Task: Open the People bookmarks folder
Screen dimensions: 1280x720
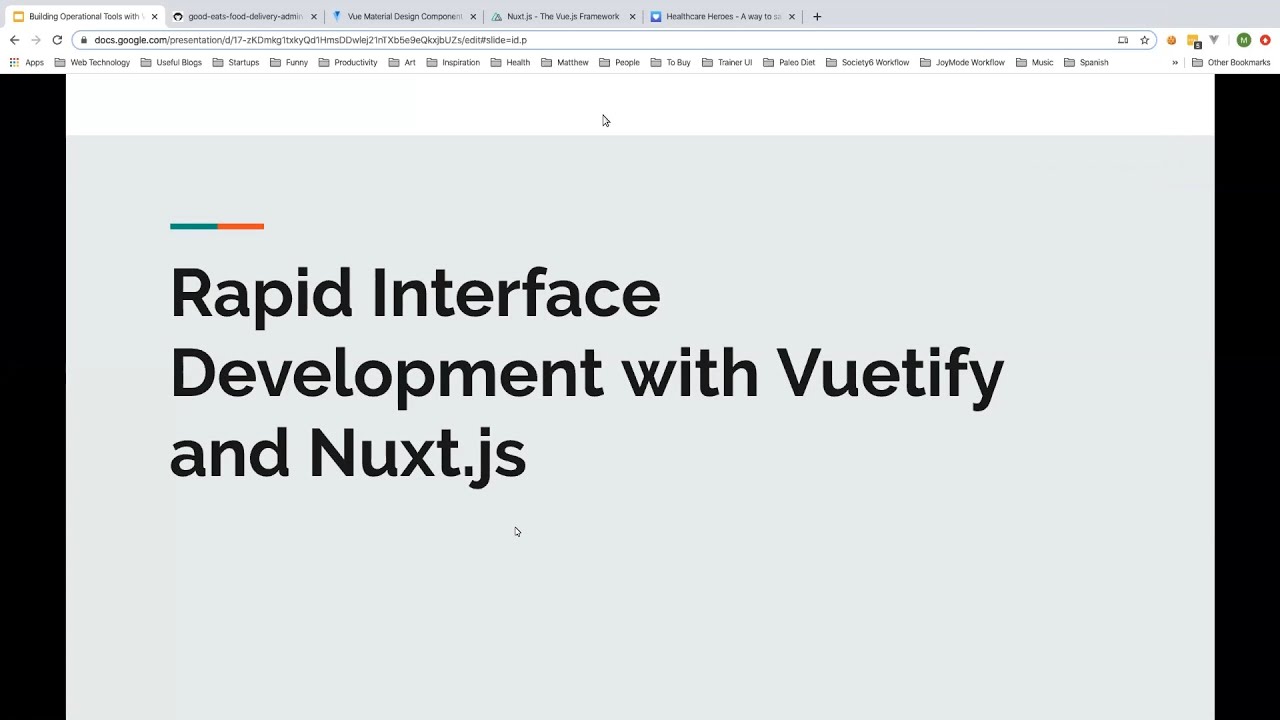Action: coord(619,62)
